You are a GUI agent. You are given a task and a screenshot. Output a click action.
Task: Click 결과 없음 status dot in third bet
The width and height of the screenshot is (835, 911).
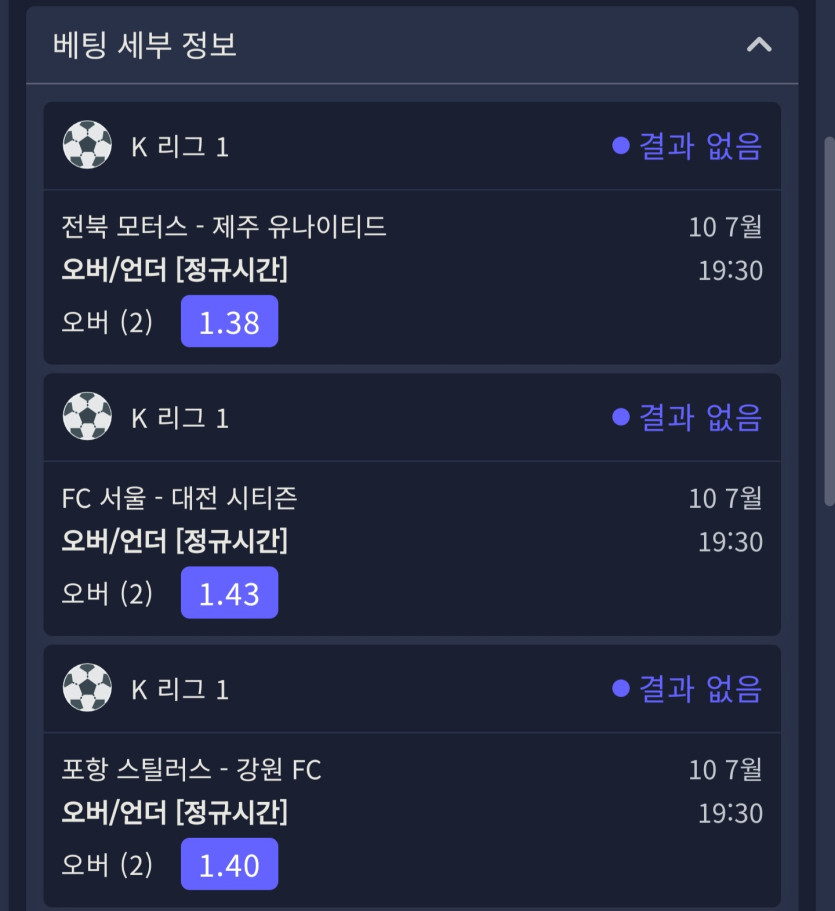click(621, 688)
